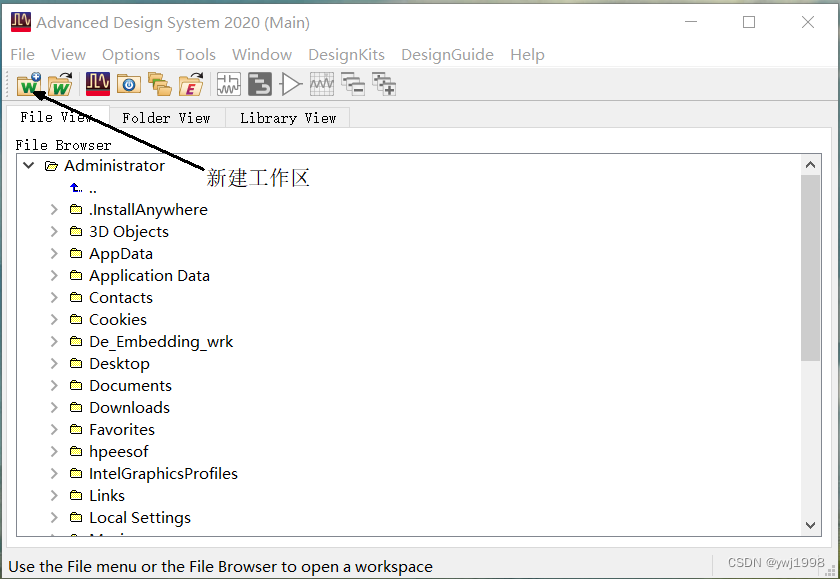Expand the AppData folder
Image resolution: width=840 pixels, height=579 pixels.
[54, 253]
